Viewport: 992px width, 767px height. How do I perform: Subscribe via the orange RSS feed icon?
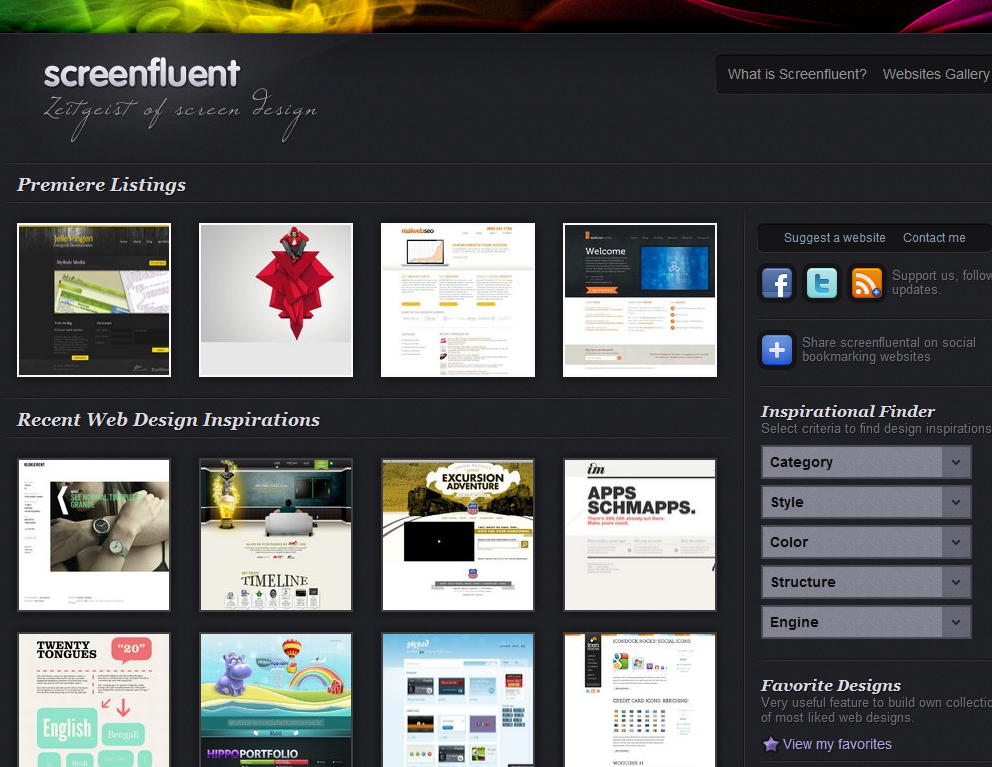(x=867, y=283)
